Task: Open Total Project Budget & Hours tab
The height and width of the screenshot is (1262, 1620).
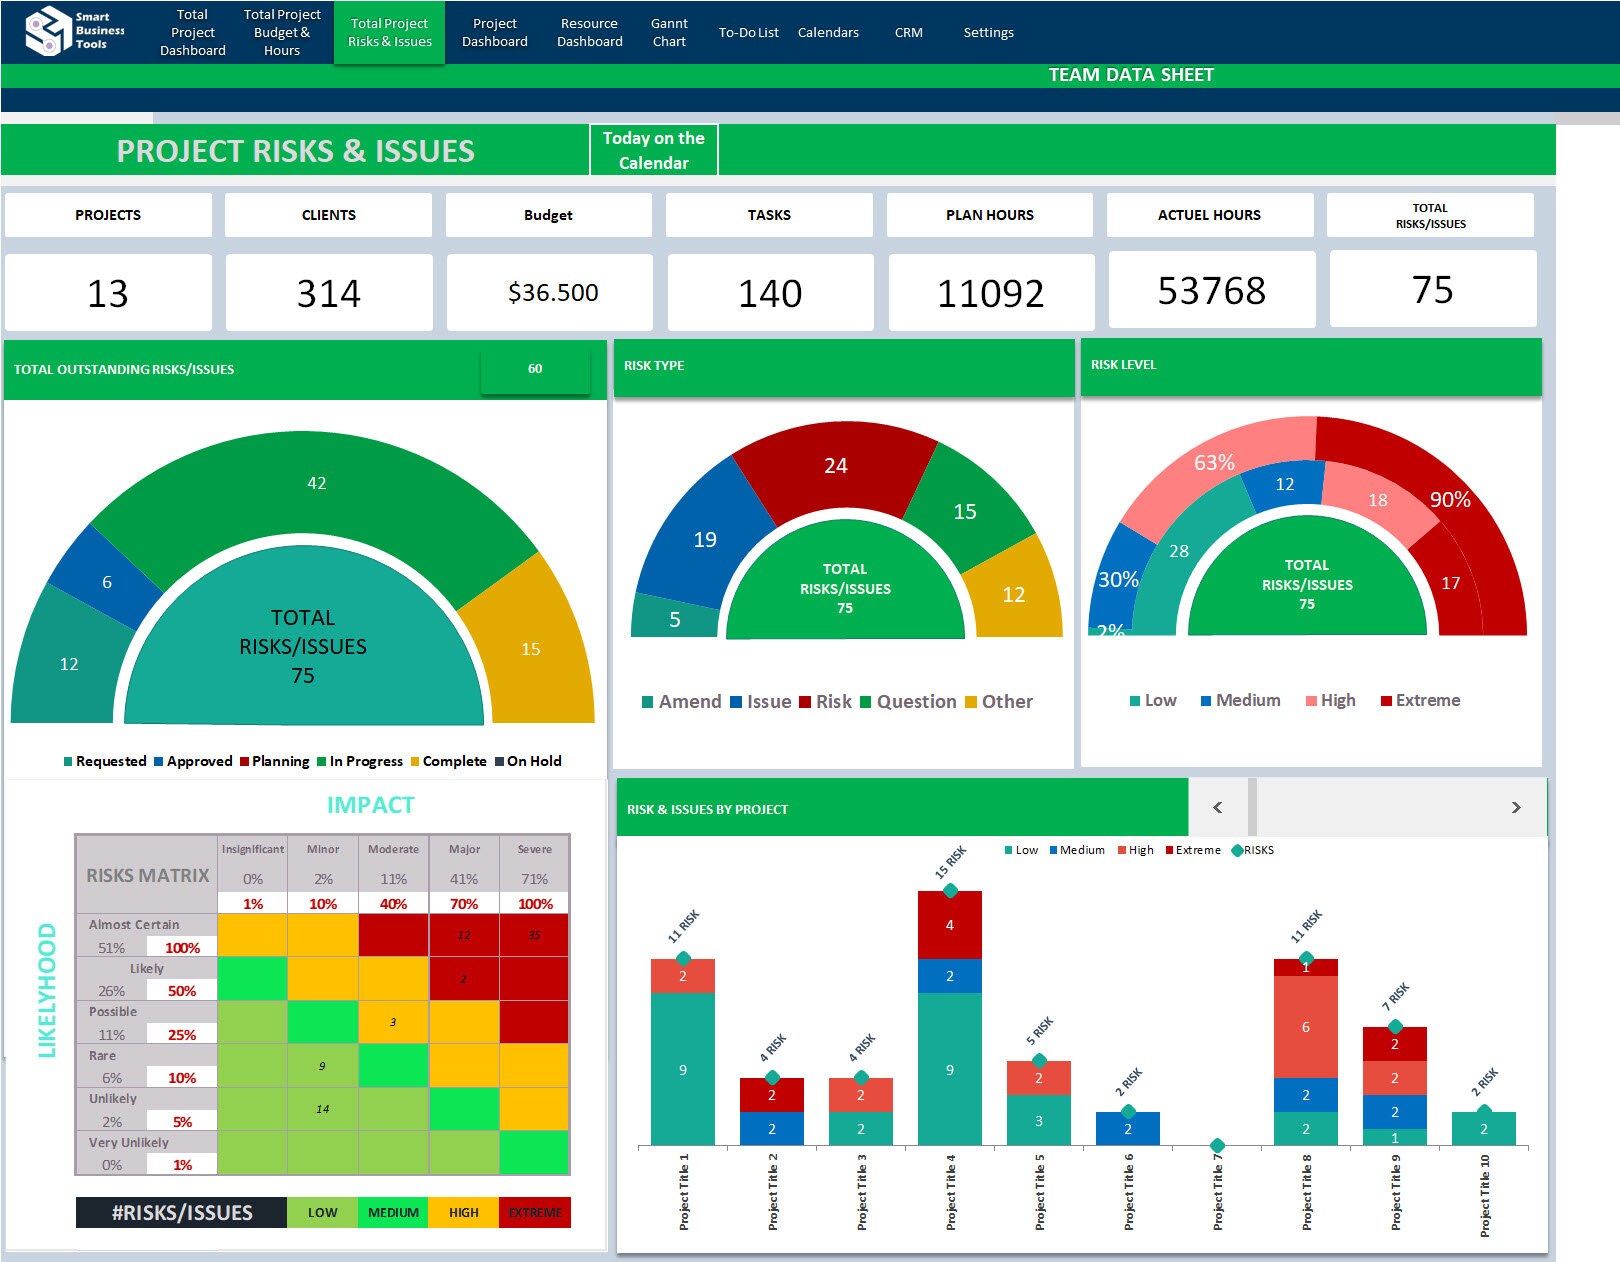Action: (282, 32)
